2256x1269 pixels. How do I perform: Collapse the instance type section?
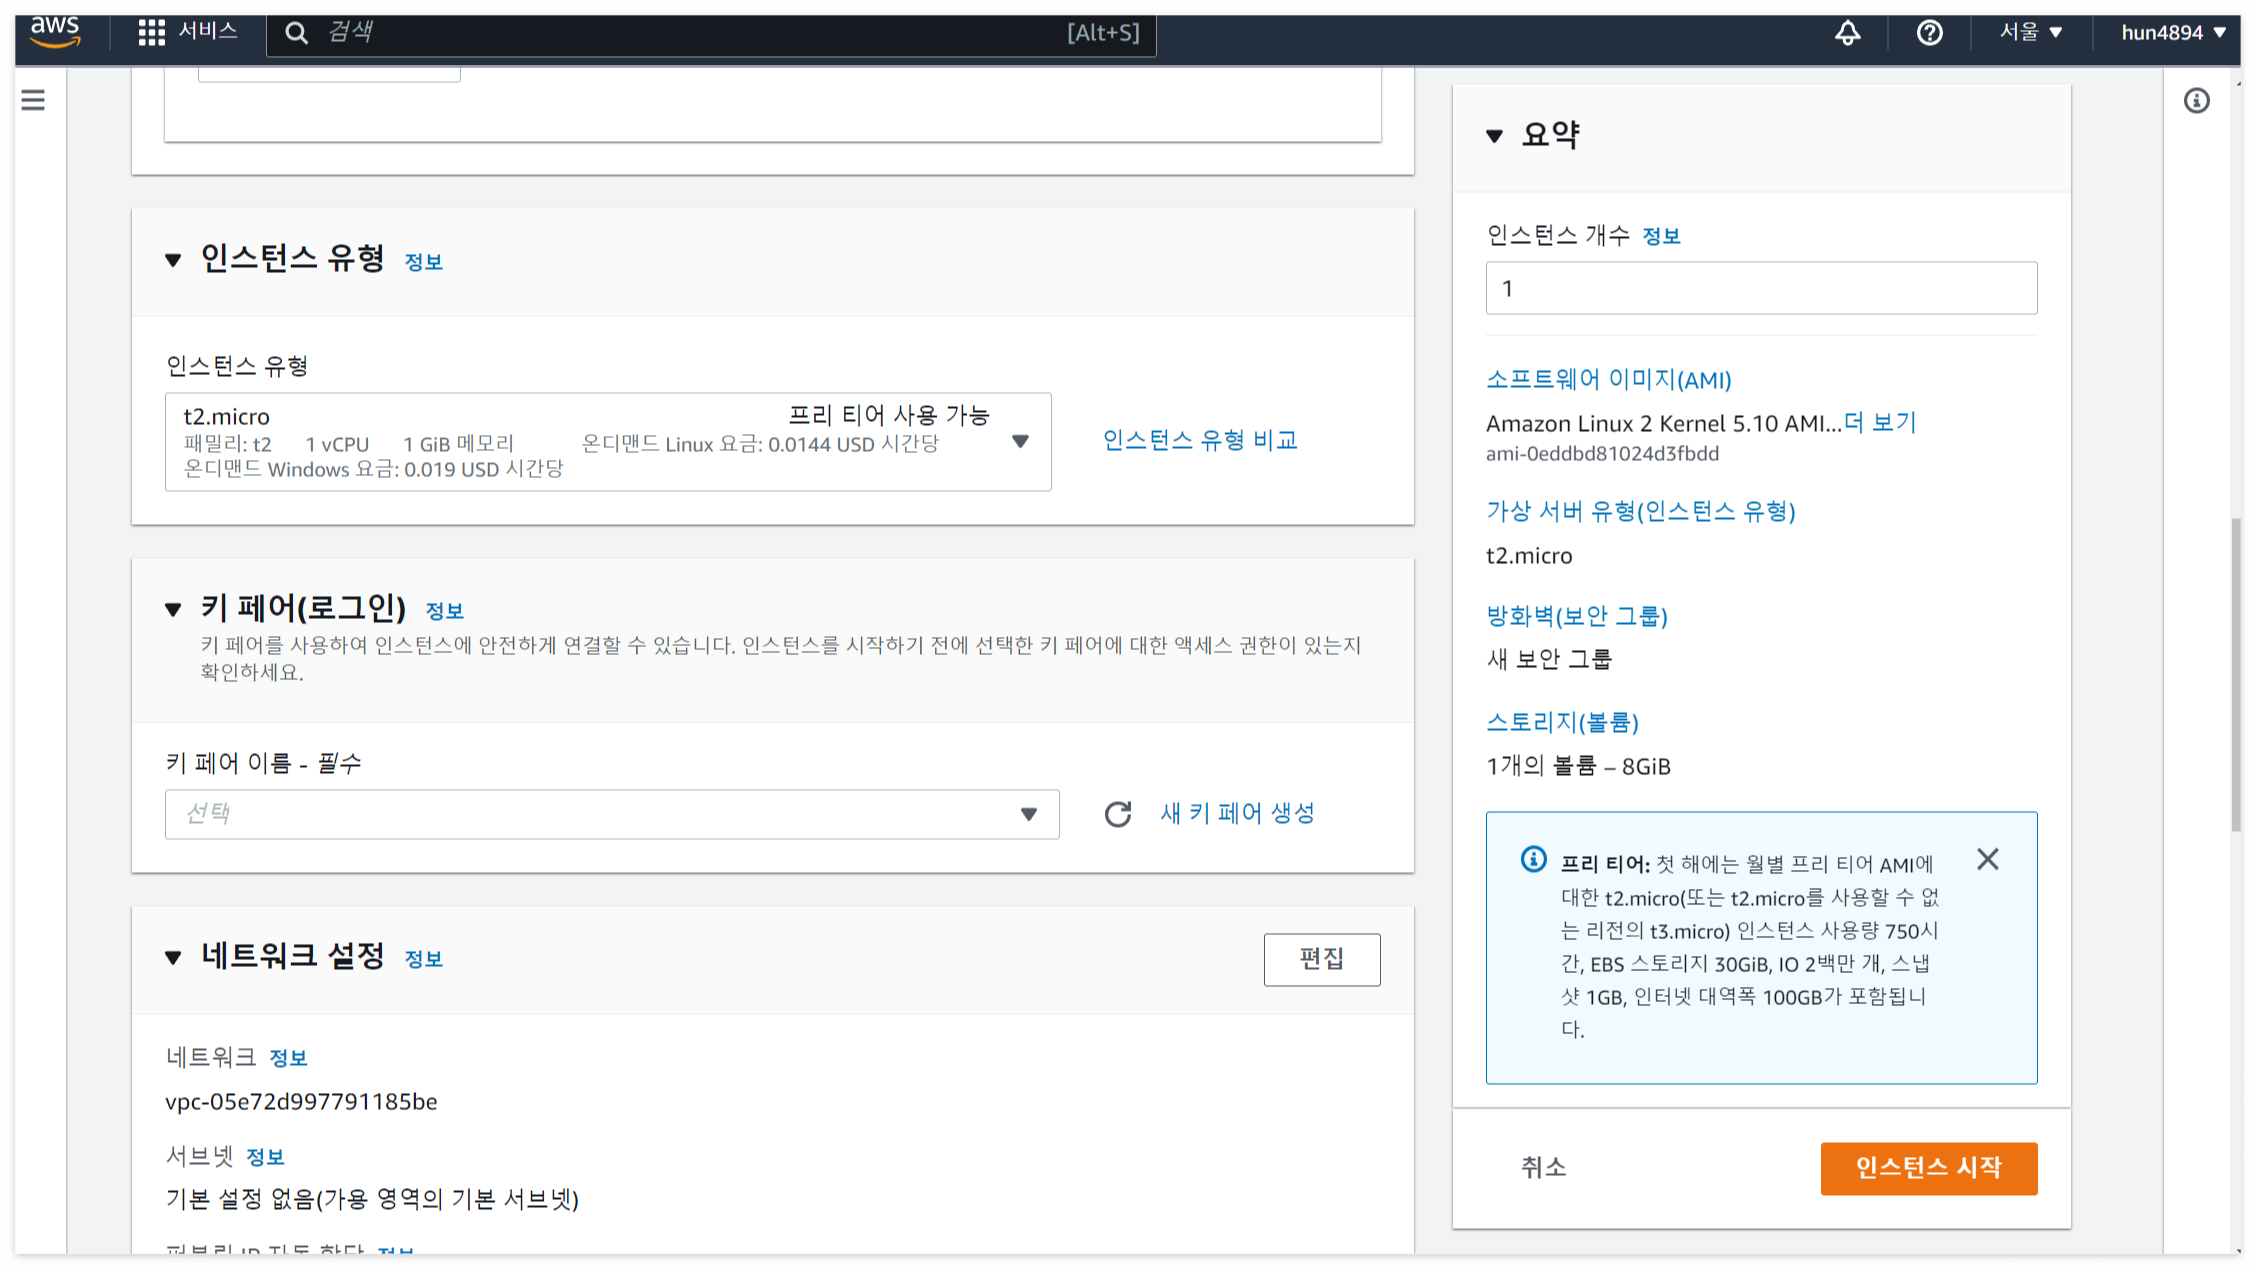coord(173,261)
